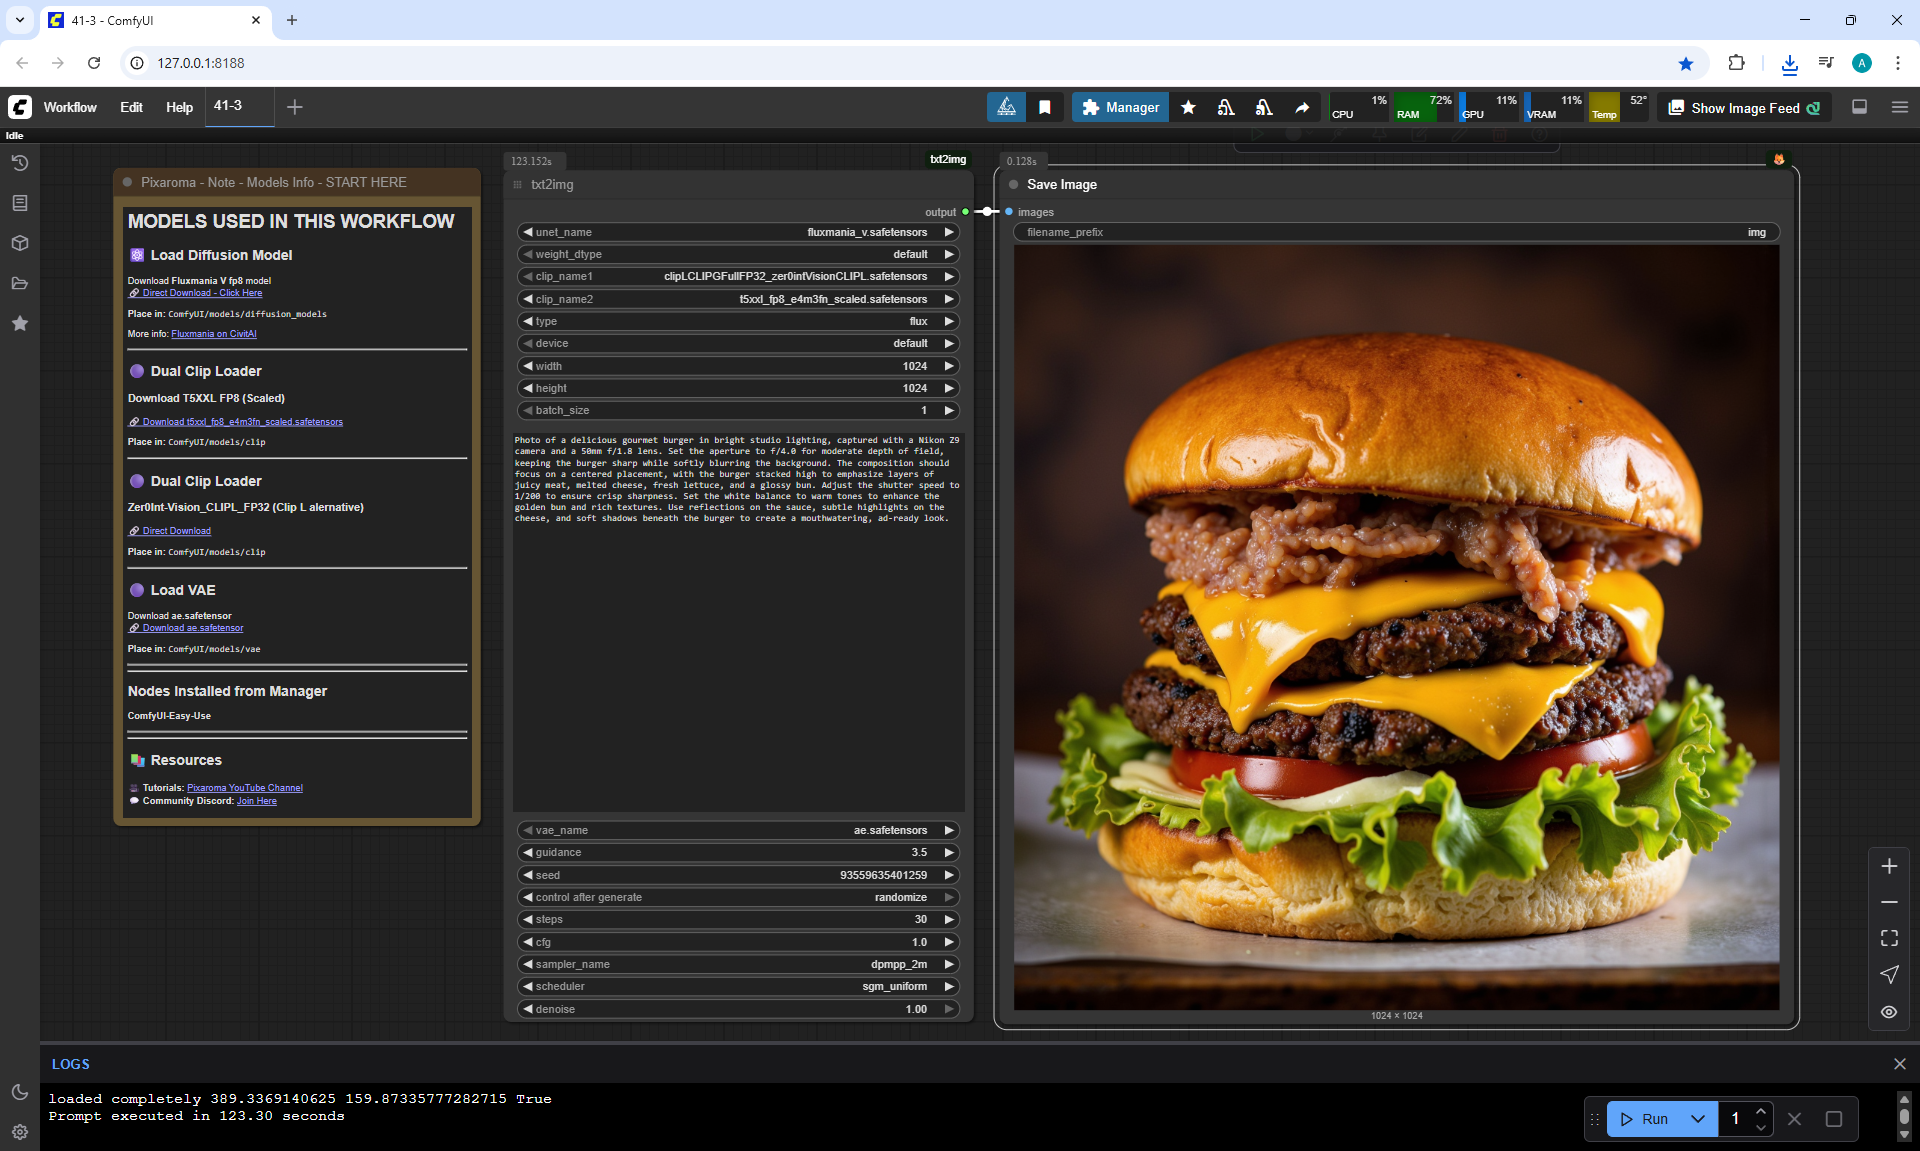The image size is (1920, 1151).
Task: Open the node library cube icon
Action: click(19, 243)
